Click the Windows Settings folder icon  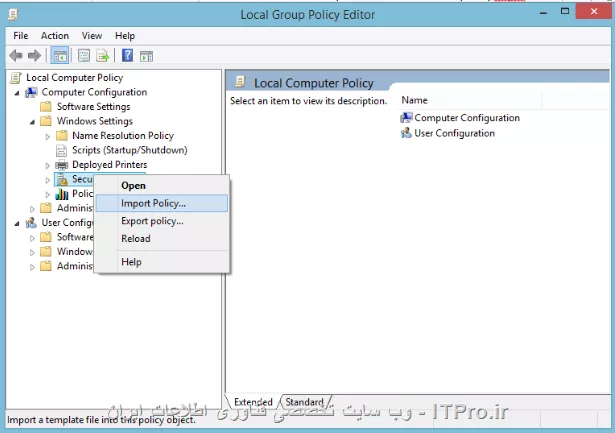(46, 121)
